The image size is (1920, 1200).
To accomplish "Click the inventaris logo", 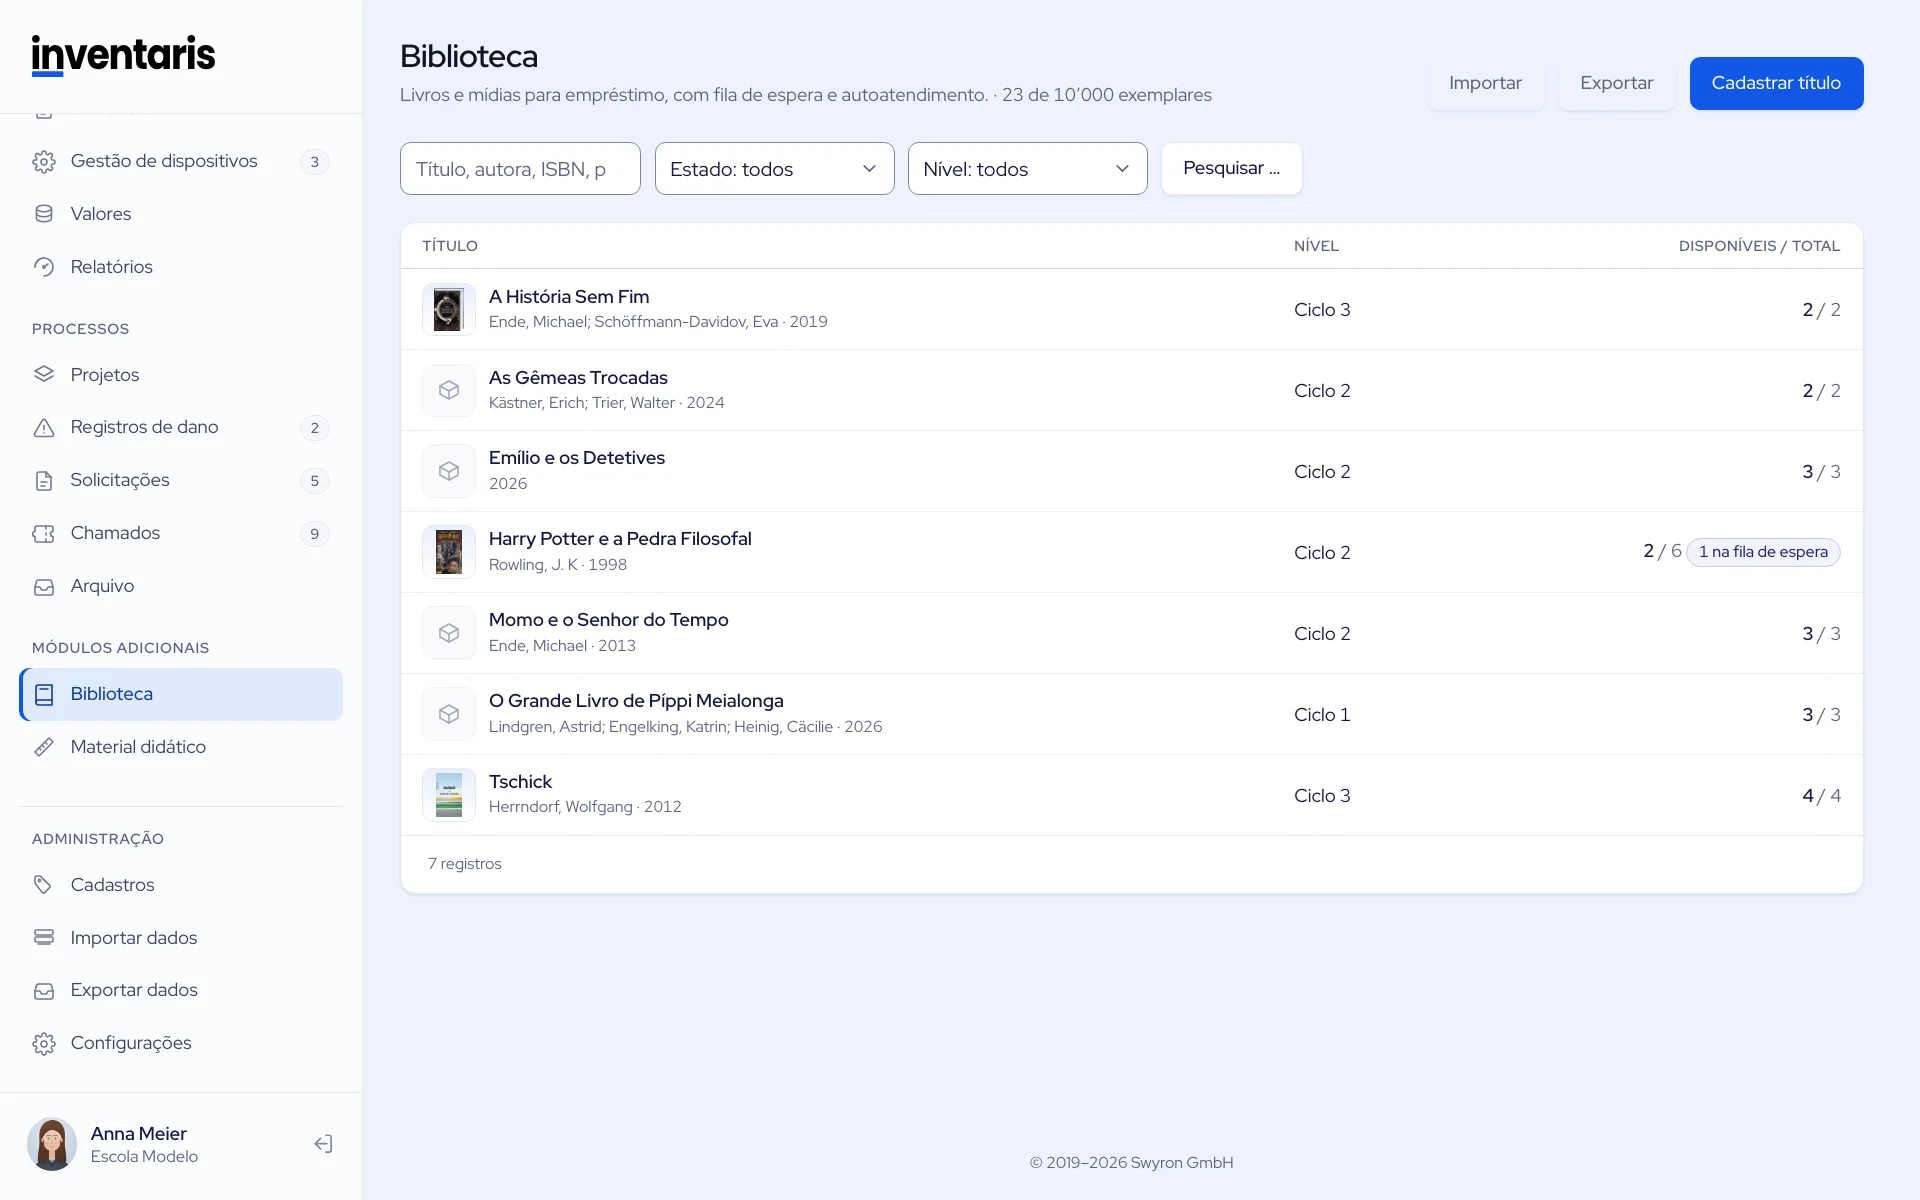I will tap(123, 55).
